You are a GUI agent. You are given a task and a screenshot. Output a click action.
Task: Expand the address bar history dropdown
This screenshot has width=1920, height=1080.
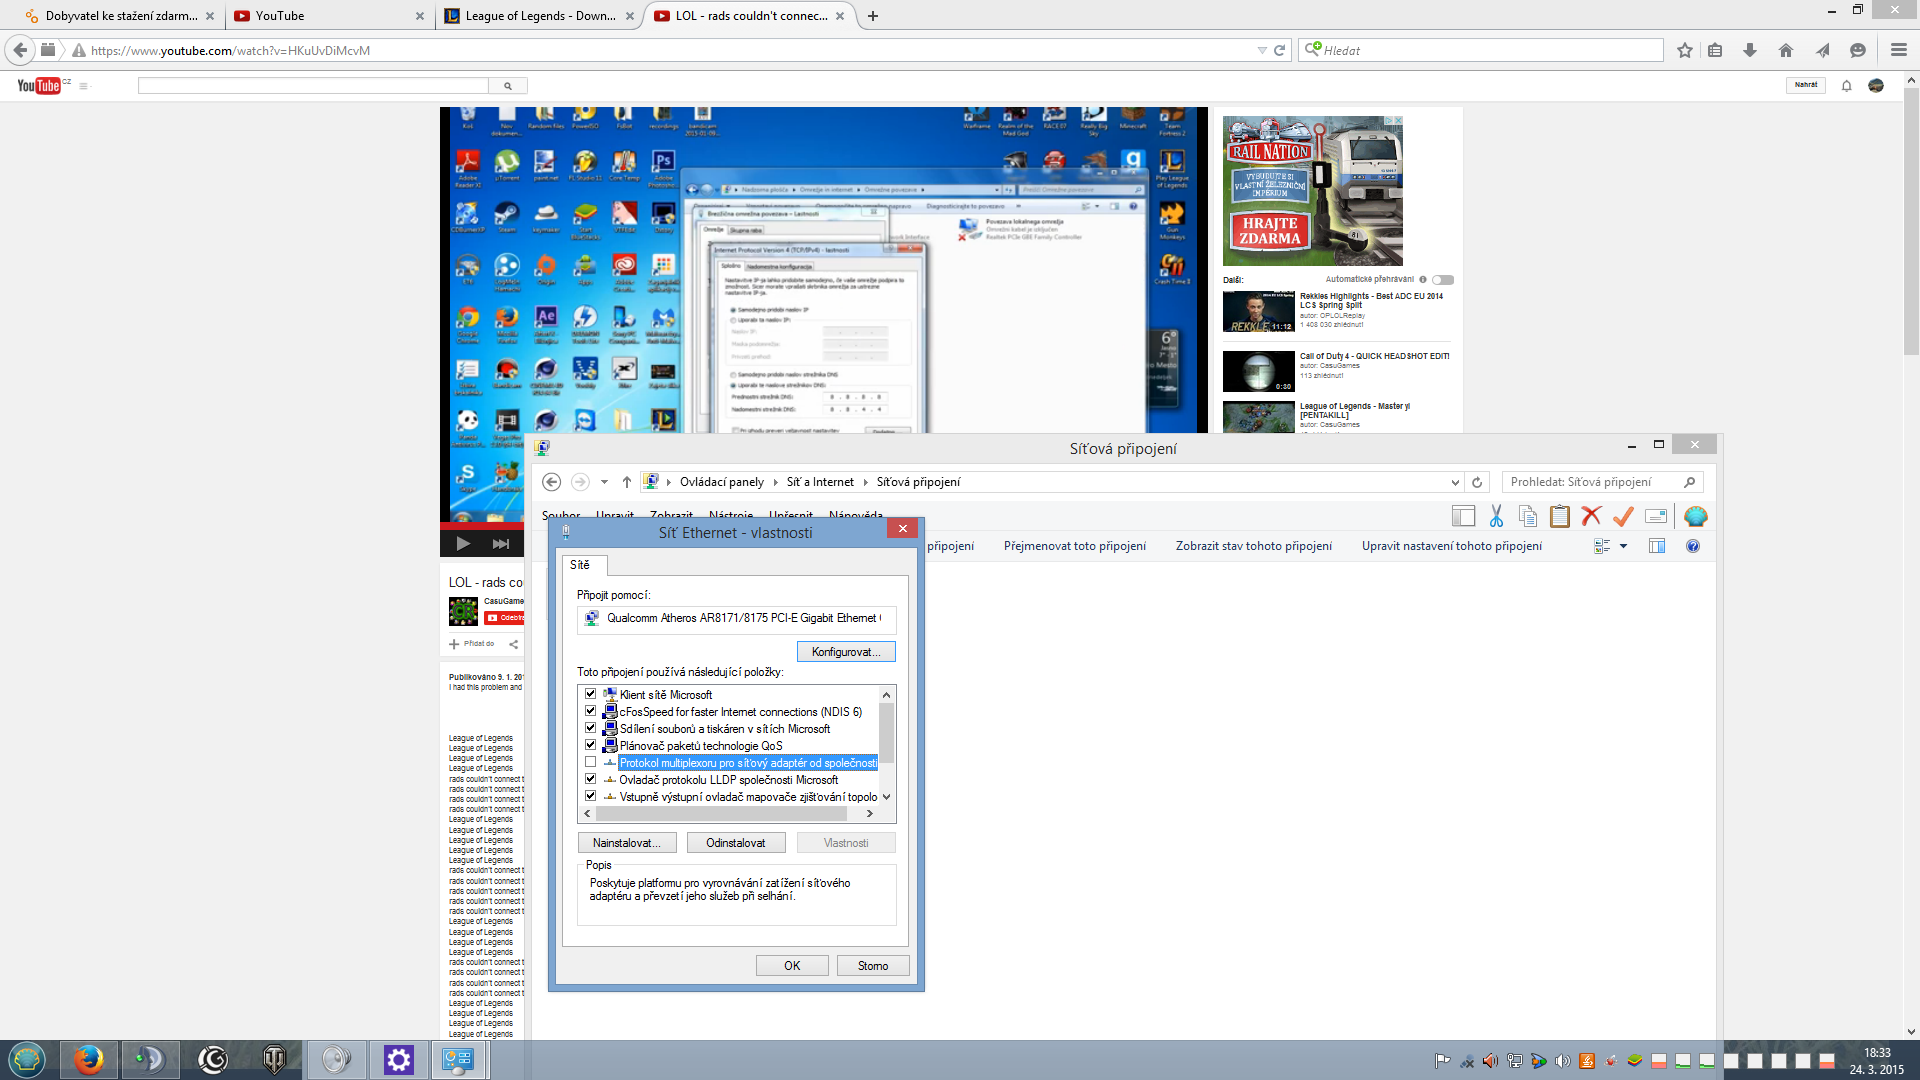pyautogui.click(x=1455, y=482)
